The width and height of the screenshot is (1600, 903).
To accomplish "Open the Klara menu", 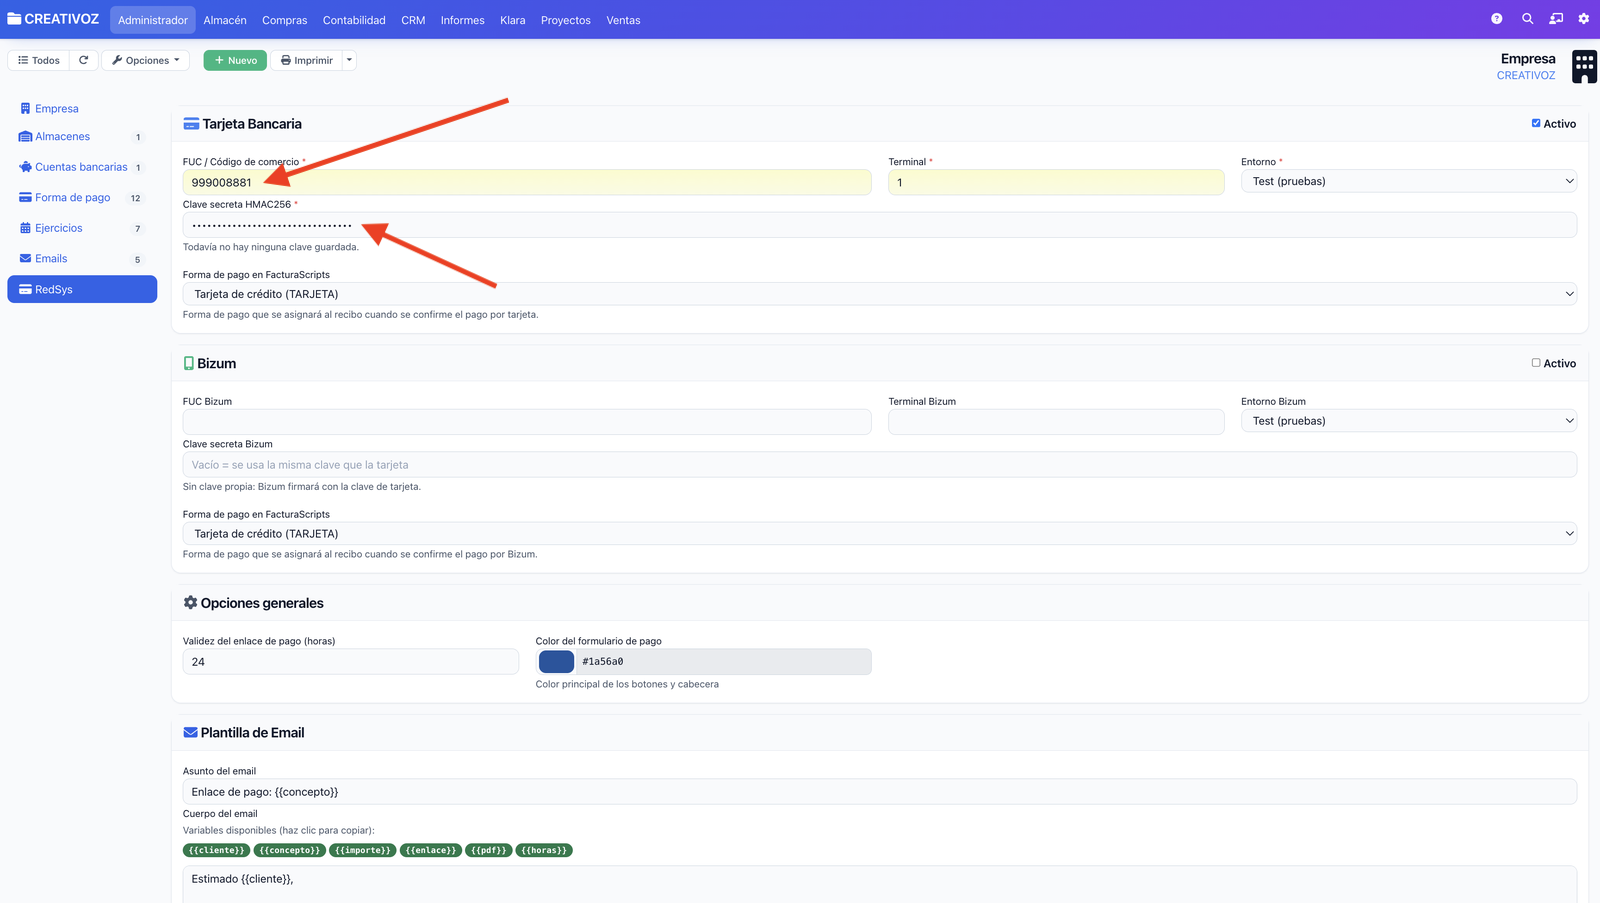I will point(513,20).
